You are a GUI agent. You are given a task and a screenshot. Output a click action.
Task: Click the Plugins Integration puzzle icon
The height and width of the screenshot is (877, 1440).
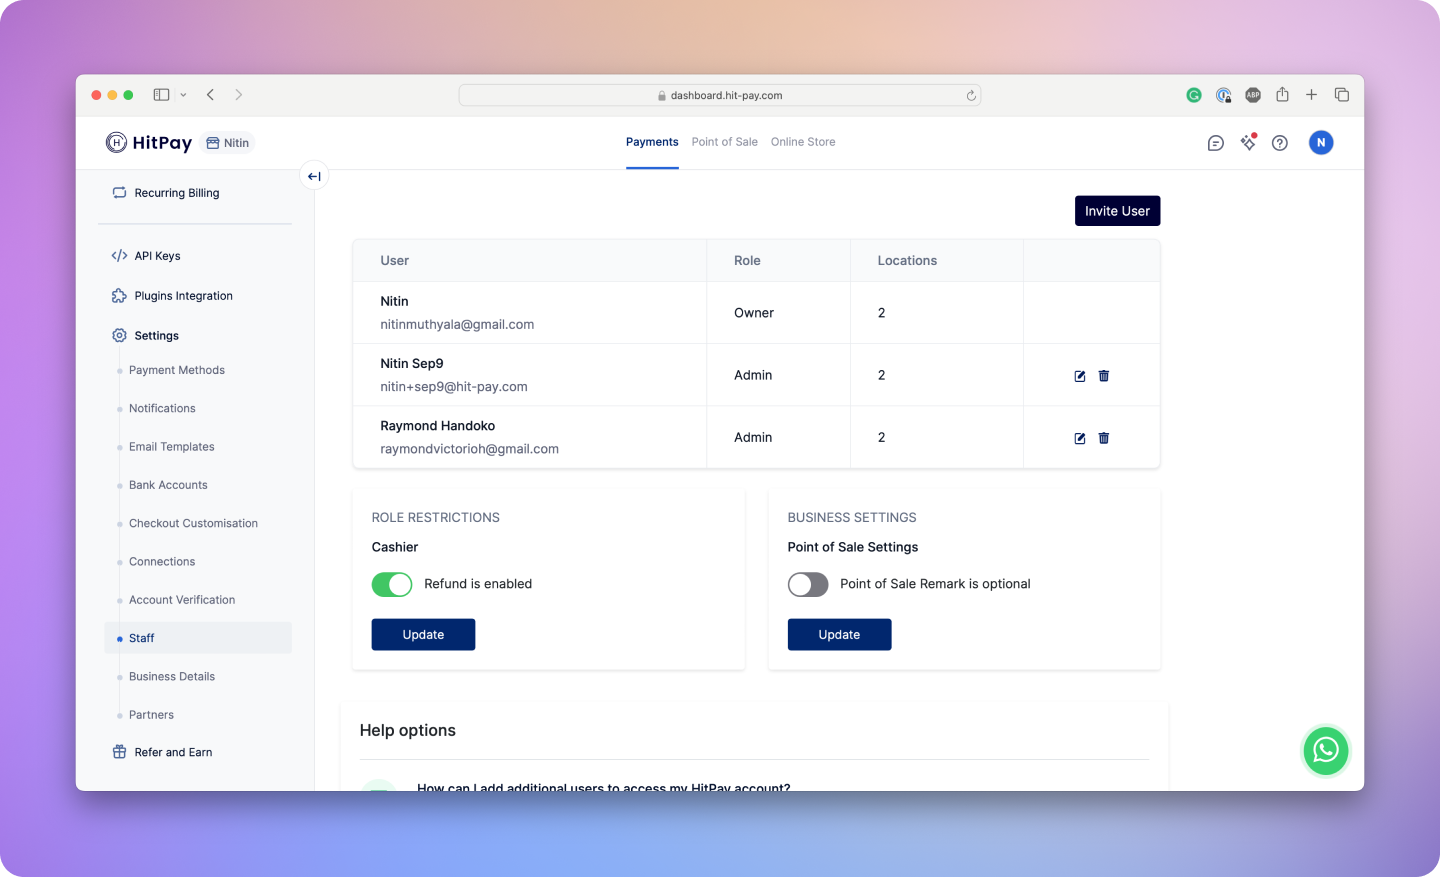pyautogui.click(x=119, y=296)
